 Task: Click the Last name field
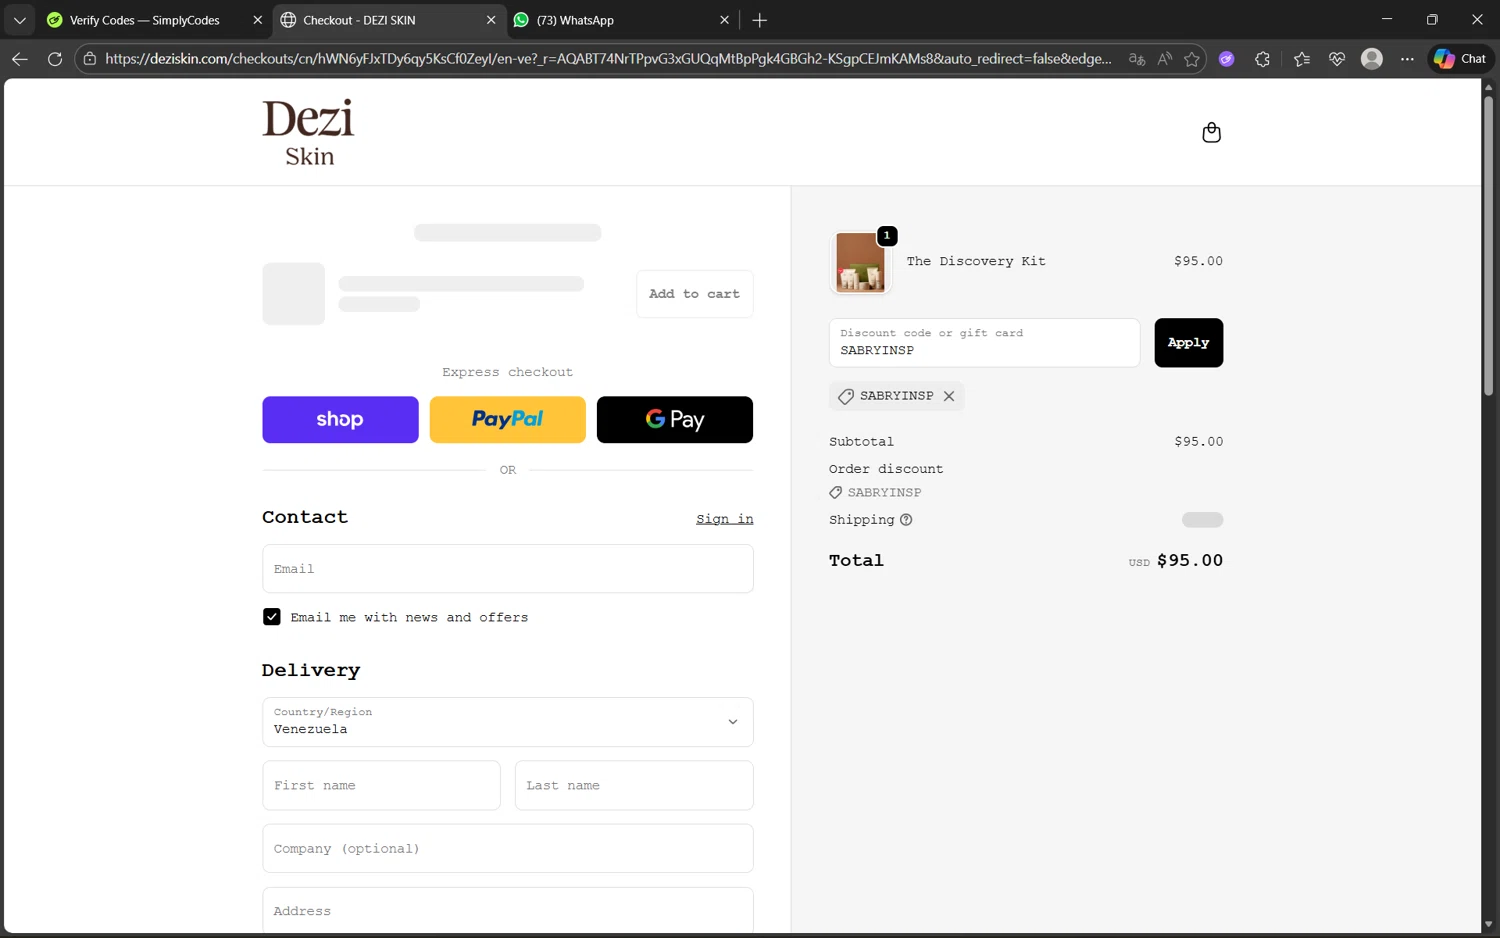(634, 786)
